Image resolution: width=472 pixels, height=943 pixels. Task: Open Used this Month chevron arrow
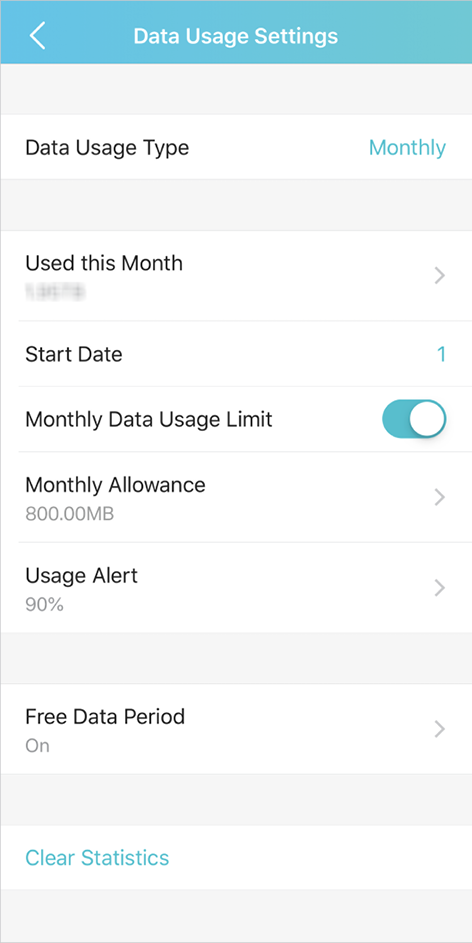[x=440, y=276]
